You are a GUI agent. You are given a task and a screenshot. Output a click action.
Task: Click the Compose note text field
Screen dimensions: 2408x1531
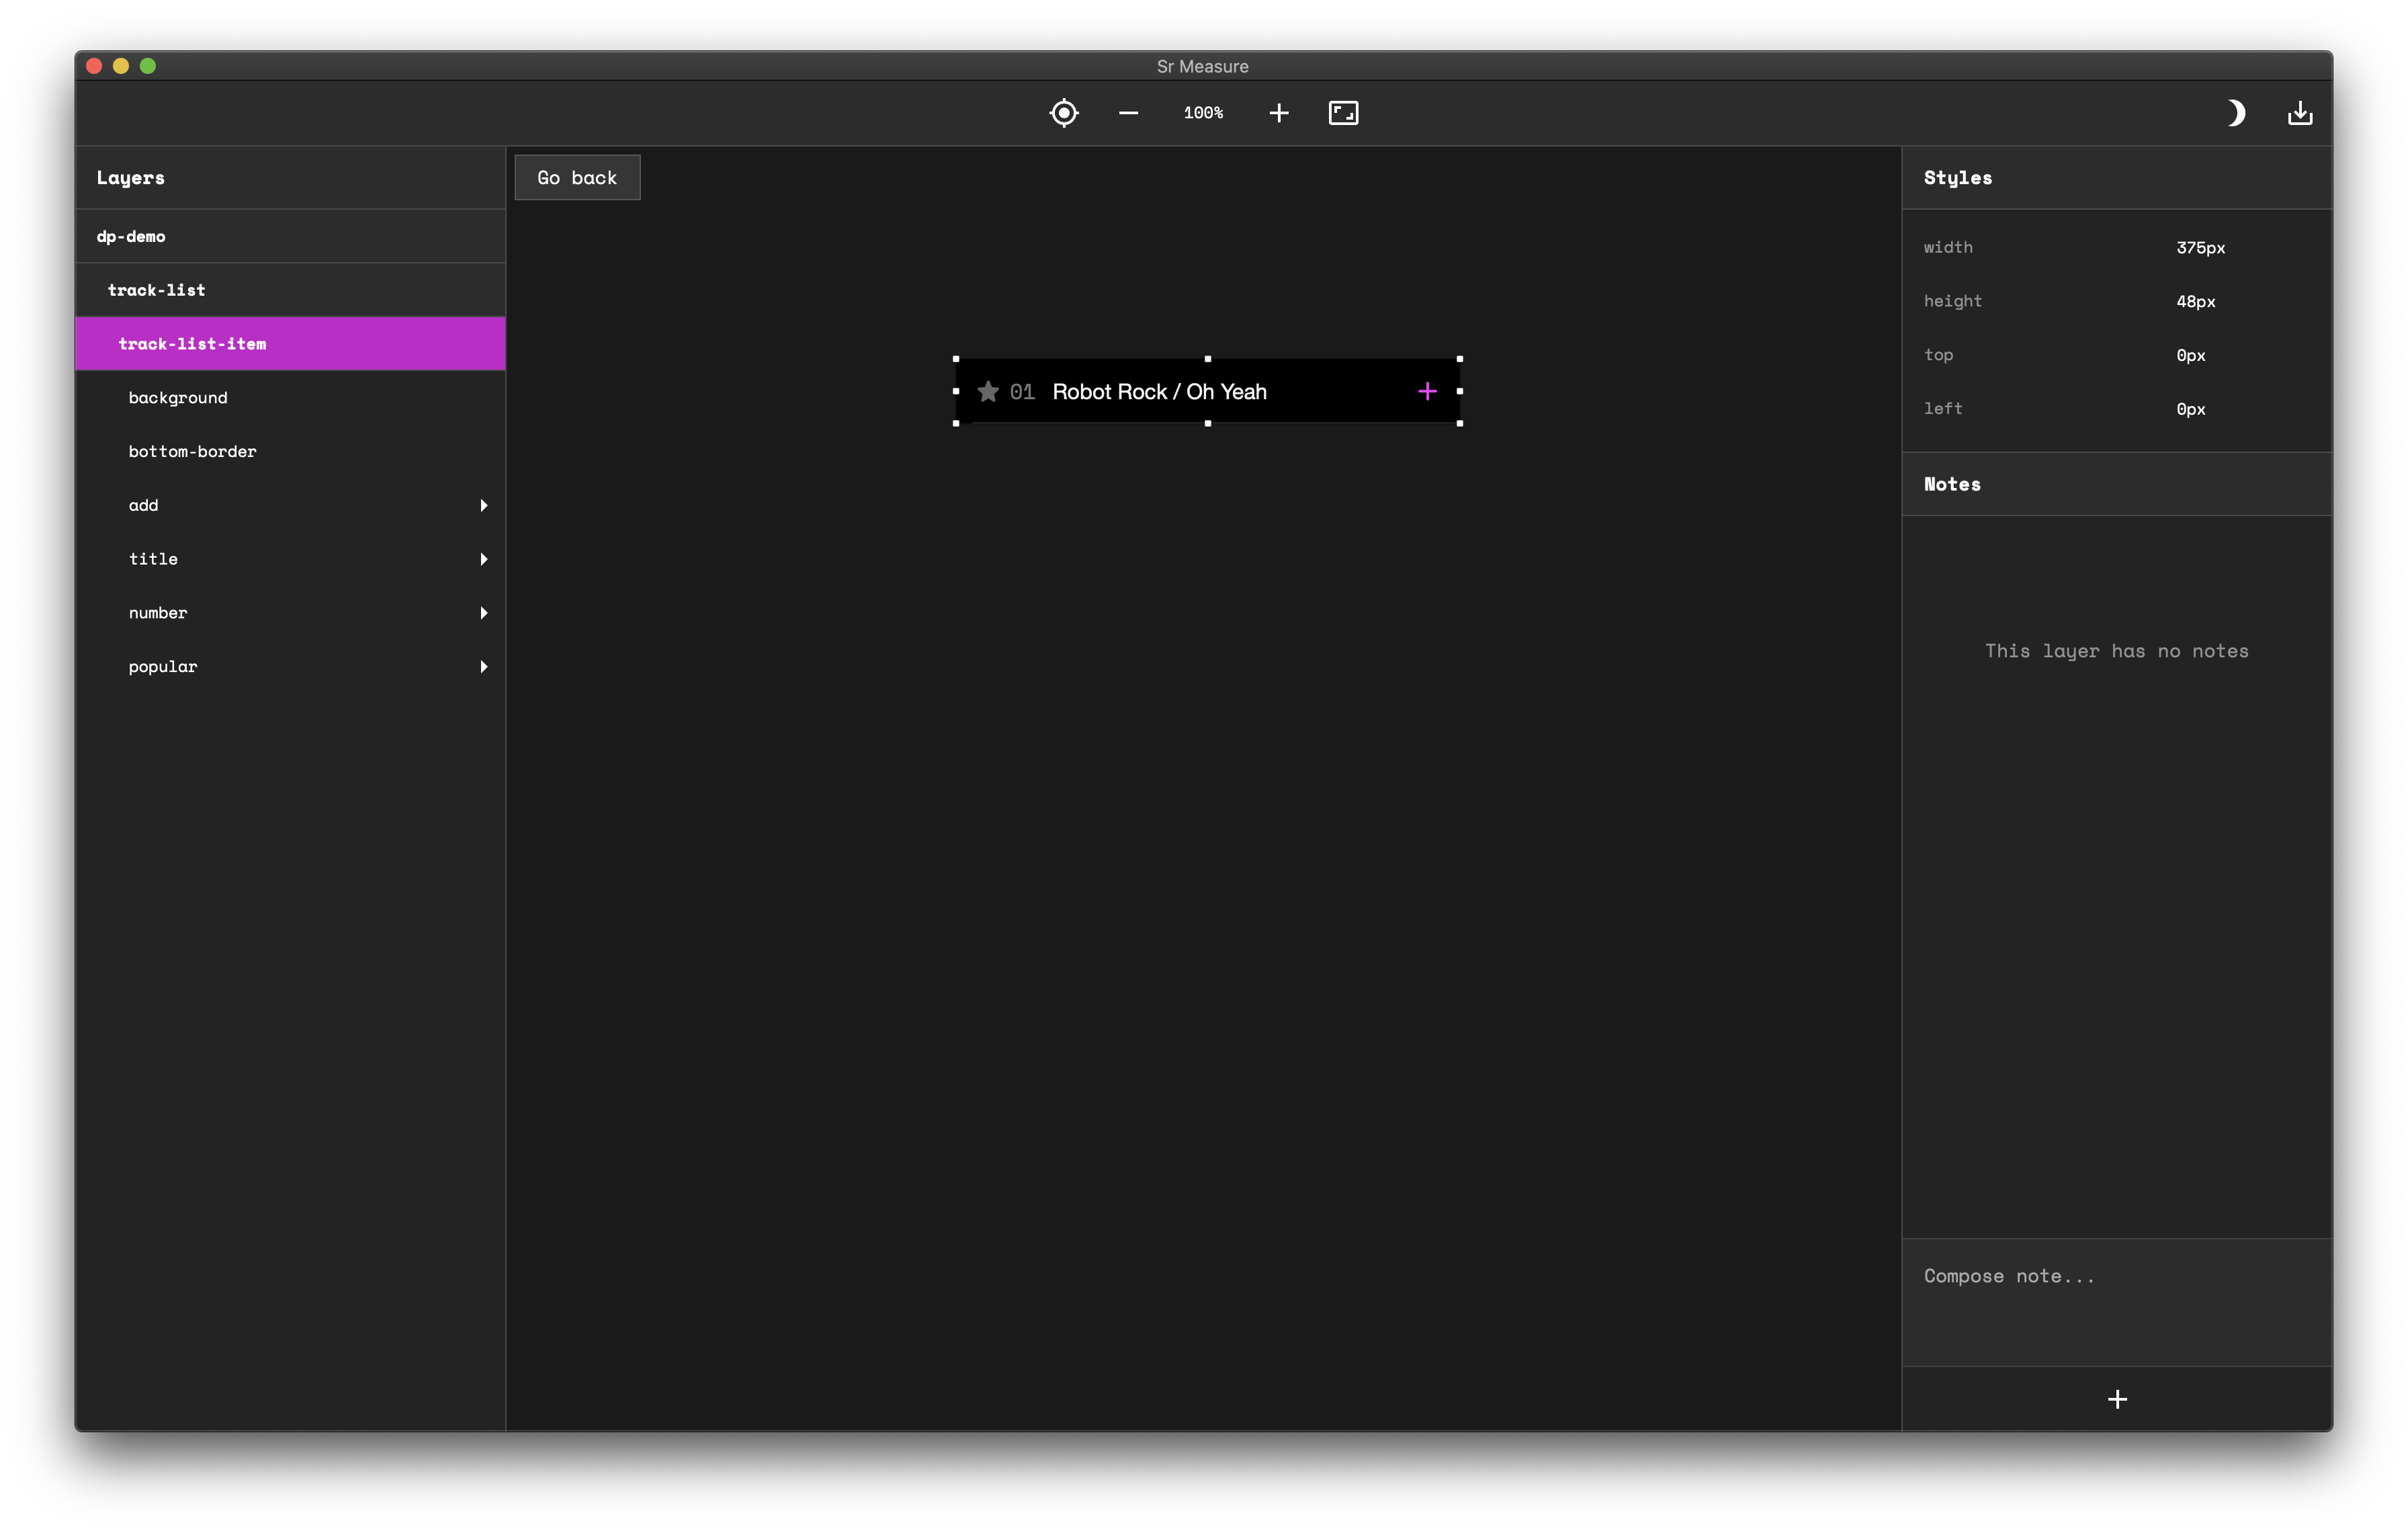tap(2116, 1300)
